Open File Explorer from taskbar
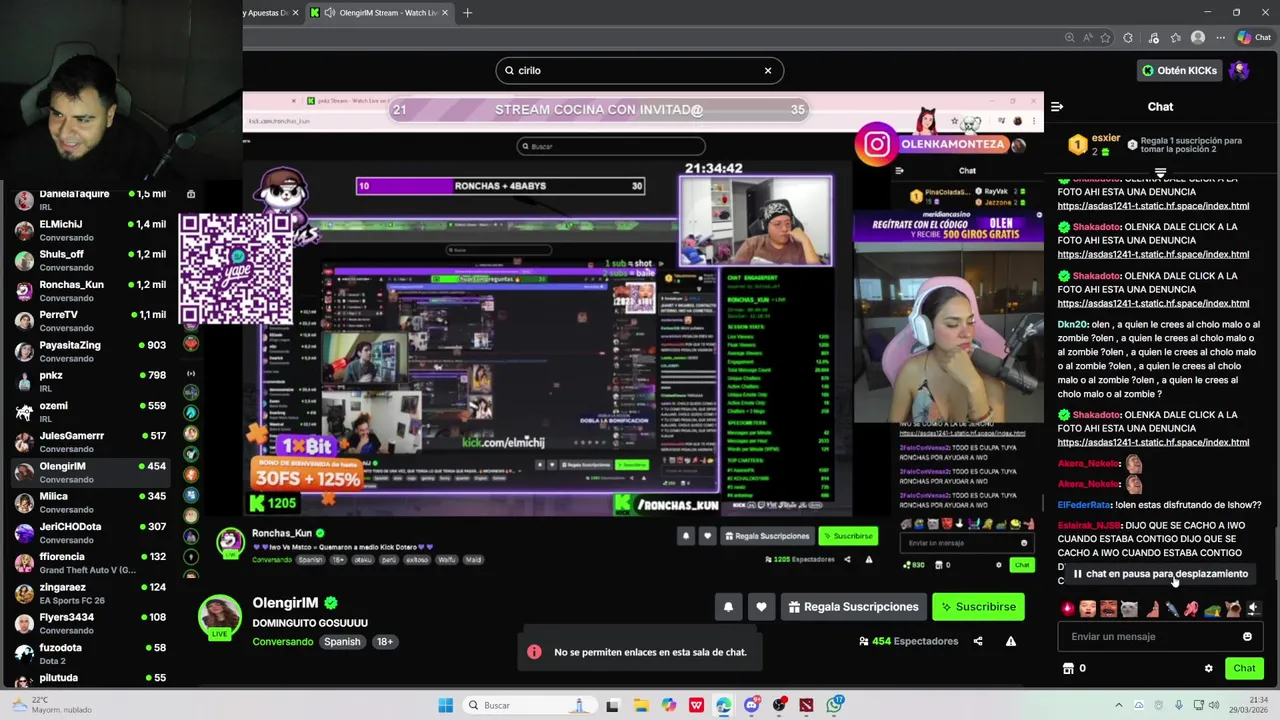Viewport: 1280px width, 720px height. (642, 705)
